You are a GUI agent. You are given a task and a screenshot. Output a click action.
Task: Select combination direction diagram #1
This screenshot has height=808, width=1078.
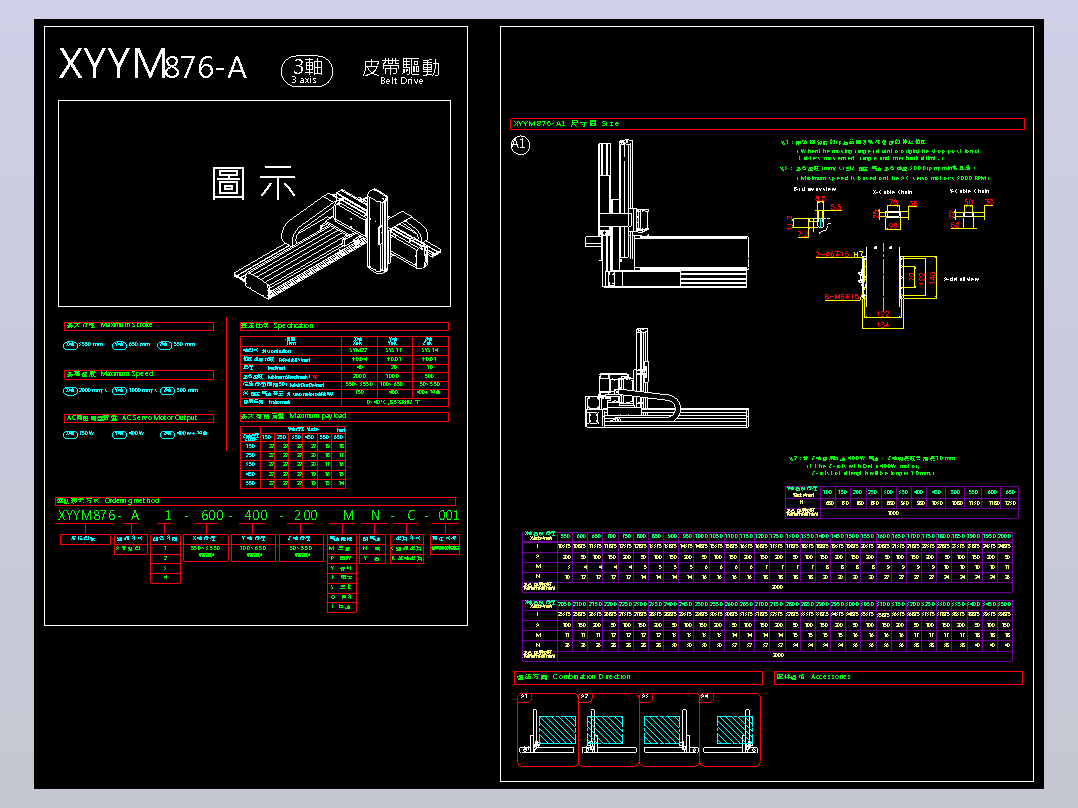pyautogui.click(x=547, y=730)
